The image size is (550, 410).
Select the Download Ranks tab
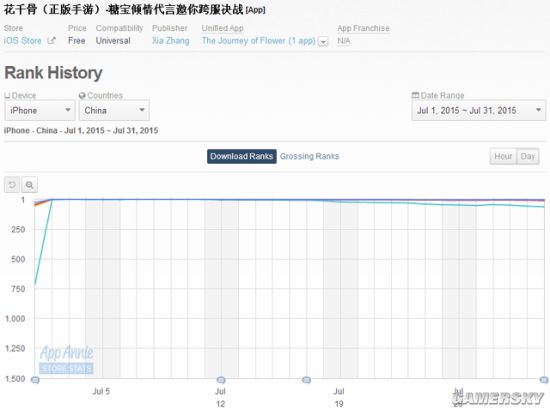click(x=242, y=156)
